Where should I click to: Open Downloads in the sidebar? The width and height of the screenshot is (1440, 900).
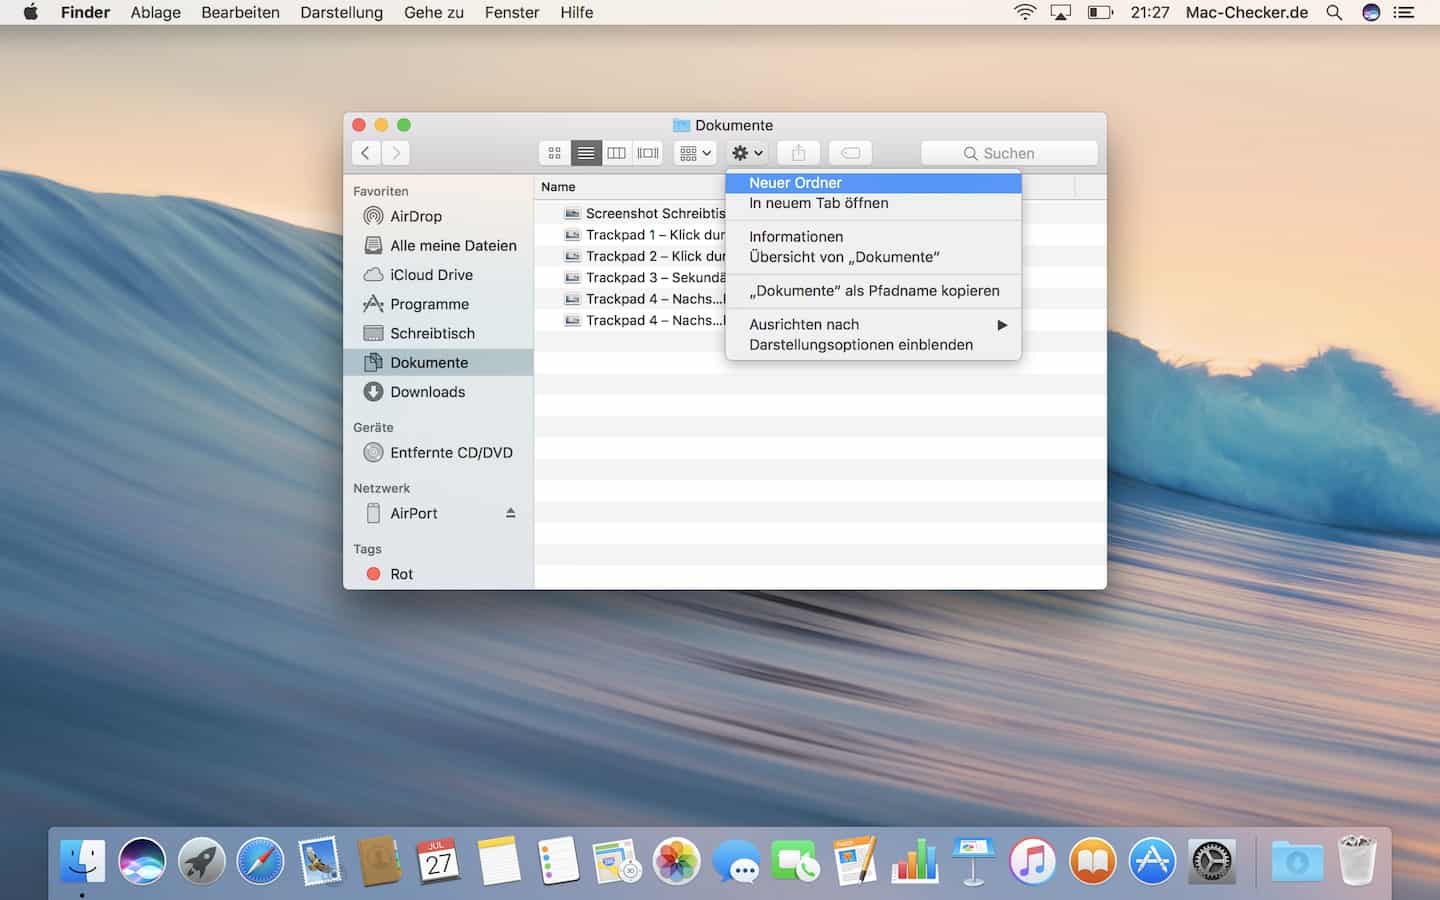[438, 392]
